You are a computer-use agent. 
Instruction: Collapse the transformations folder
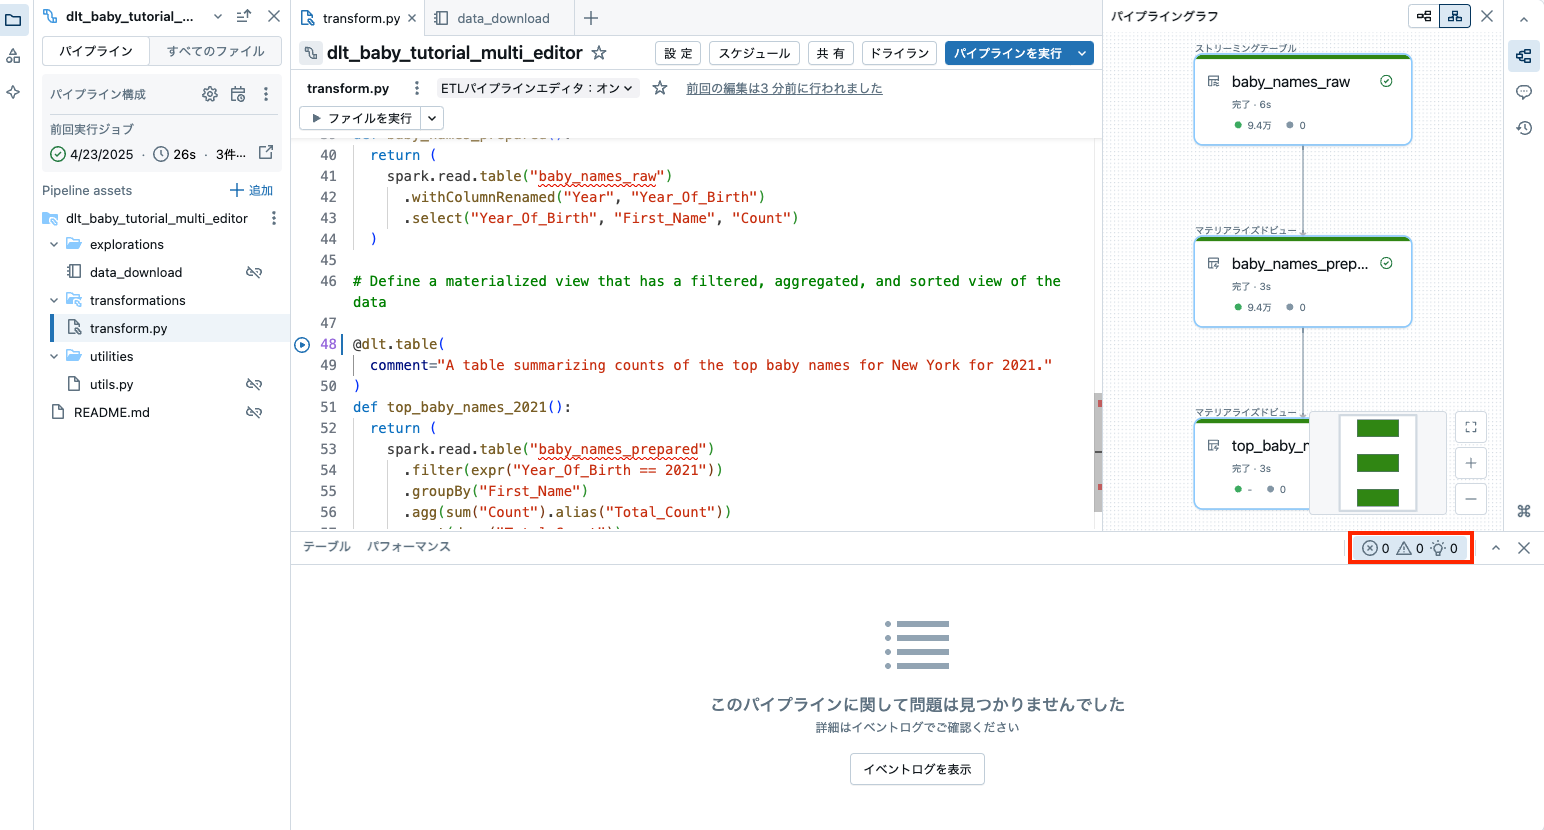click(54, 299)
